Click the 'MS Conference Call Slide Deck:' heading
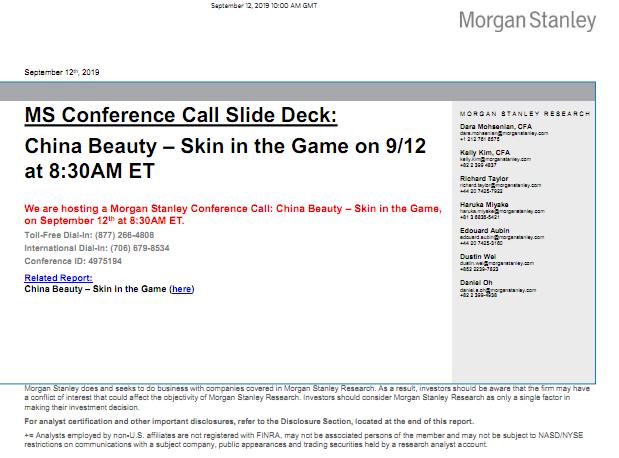The image size is (619, 458). (x=181, y=115)
